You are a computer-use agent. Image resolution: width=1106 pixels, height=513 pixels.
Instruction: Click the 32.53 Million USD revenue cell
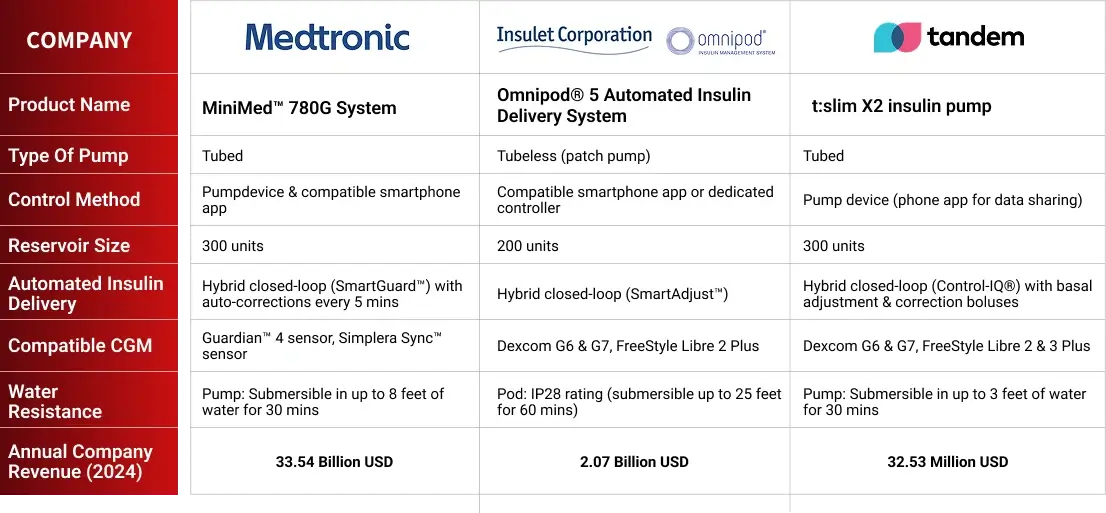tap(947, 462)
